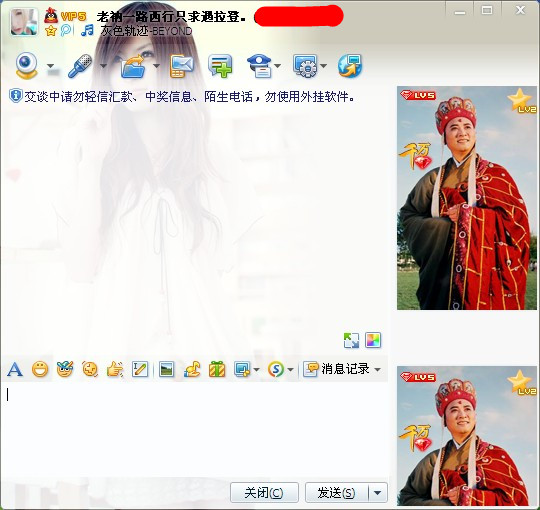Close the chat window with X
The image size is (540, 510).
pos(520,10)
